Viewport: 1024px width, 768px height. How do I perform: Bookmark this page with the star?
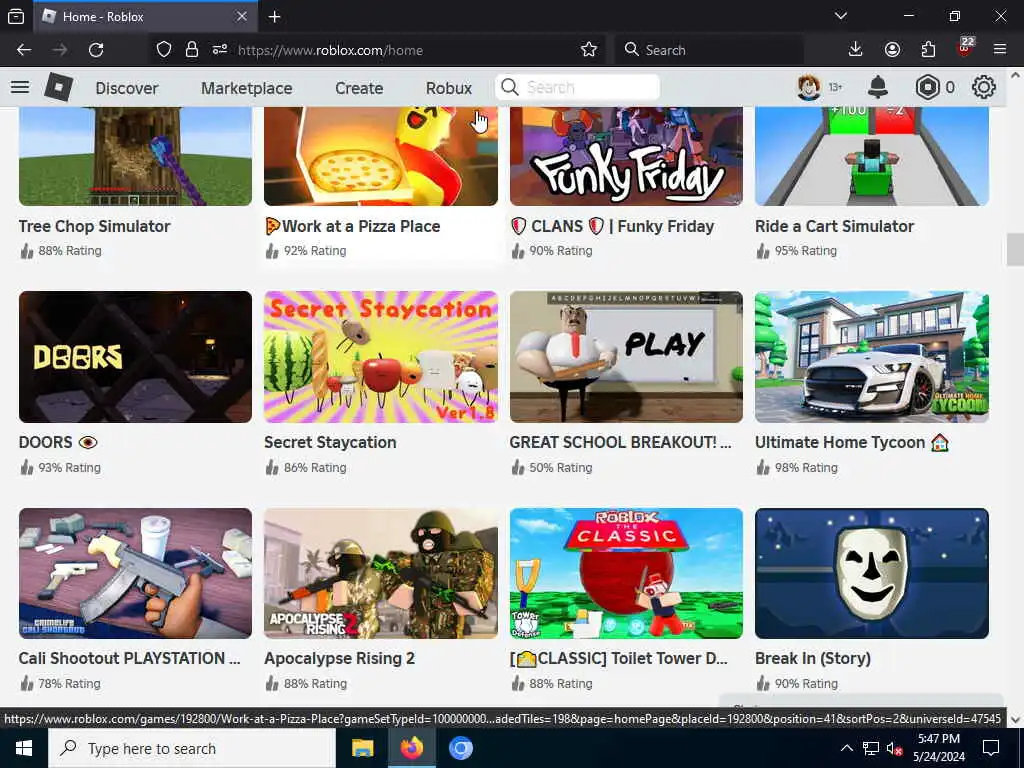pyautogui.click(x=589, y=50)
